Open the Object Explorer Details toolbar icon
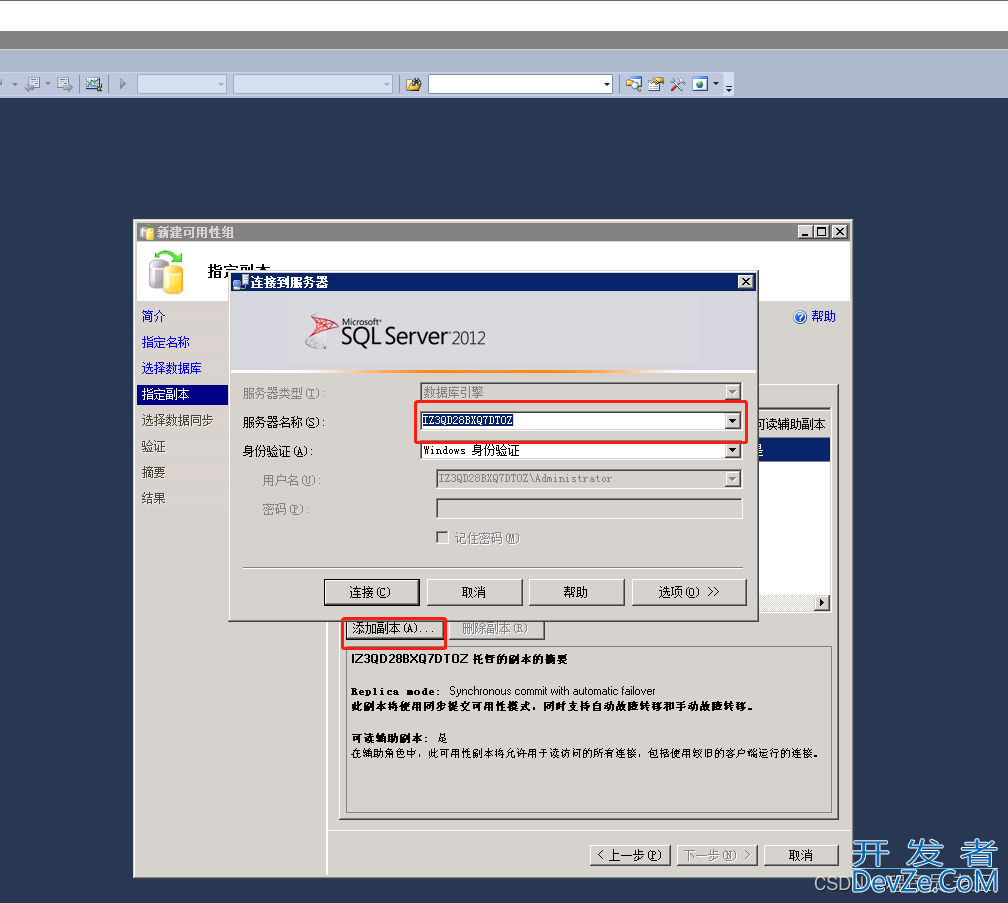 tap(633, 84)
